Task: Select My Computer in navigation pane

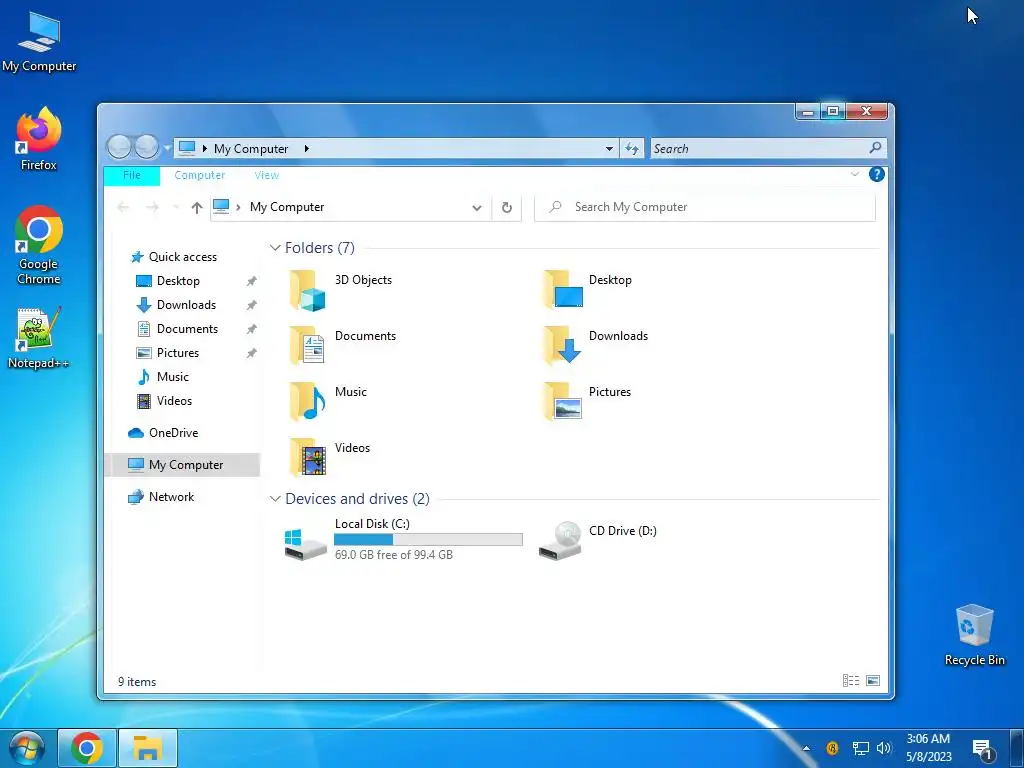Action: pyautogui.click(x=182, y=464)
